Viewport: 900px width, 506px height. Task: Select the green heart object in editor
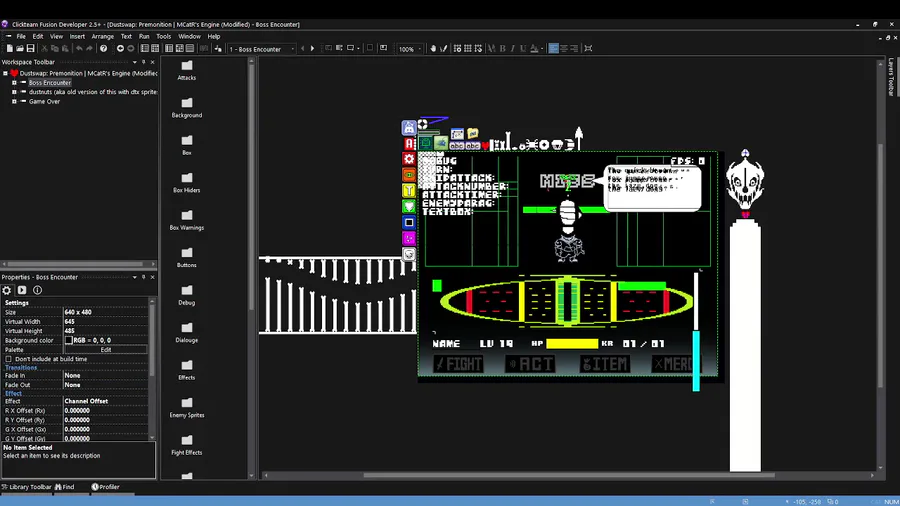(409, 207)
